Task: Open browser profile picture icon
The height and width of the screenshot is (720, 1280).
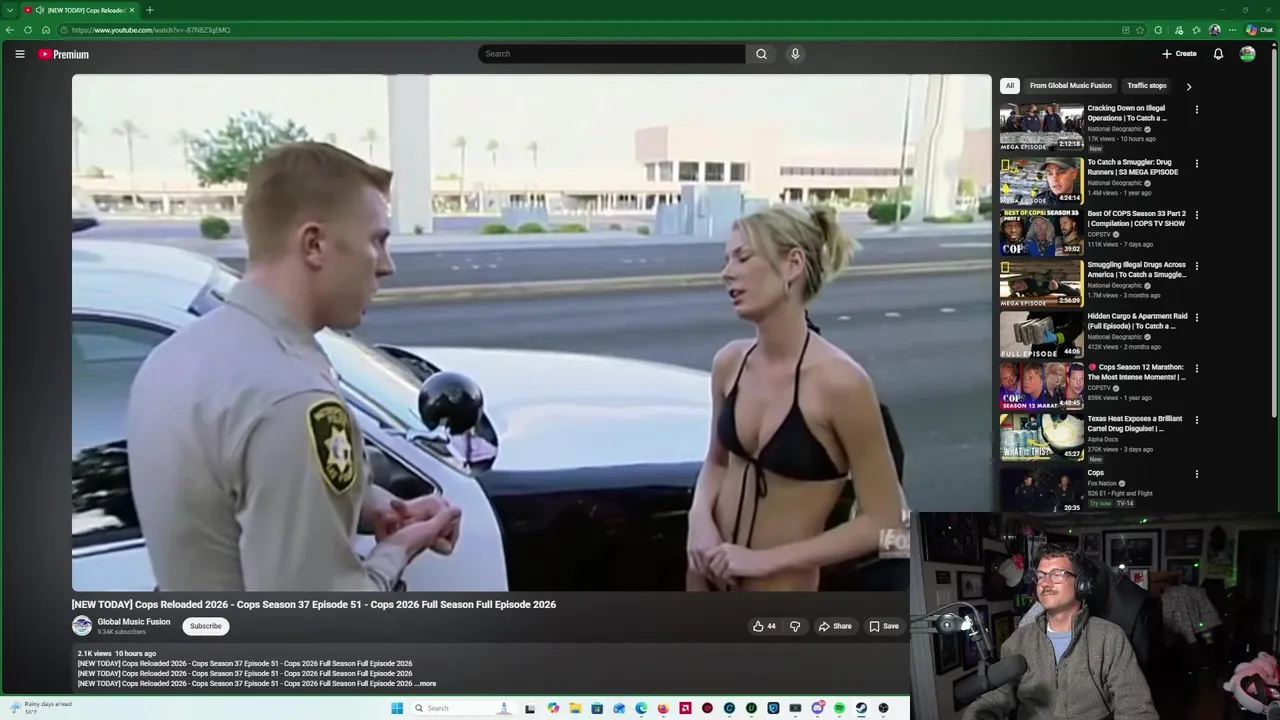Action: pyautogui.click(x=1215, y=30)
